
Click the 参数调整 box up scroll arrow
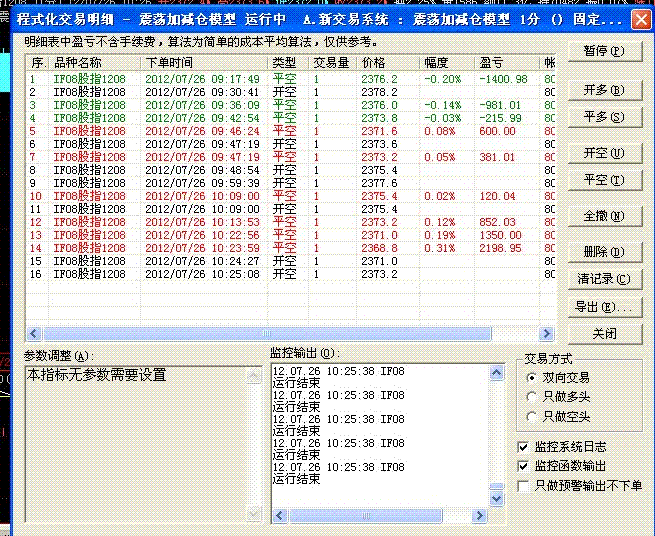254,375
